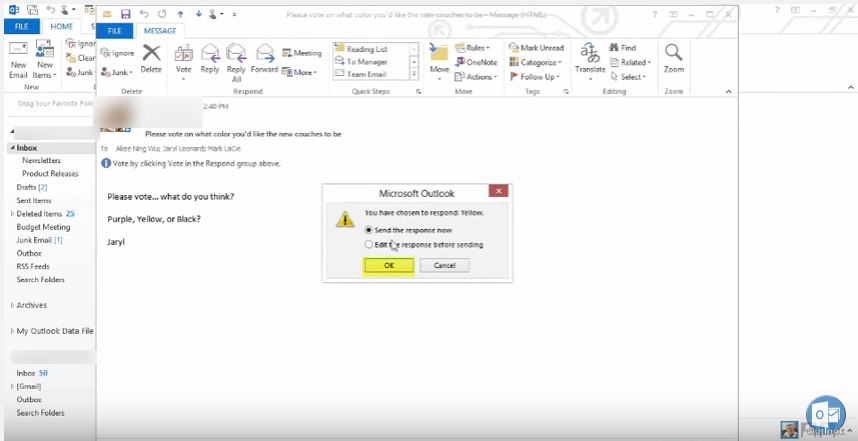Go to next item with down arrow
Viewport: 858px width, 441px height.
tap(199, 14)
